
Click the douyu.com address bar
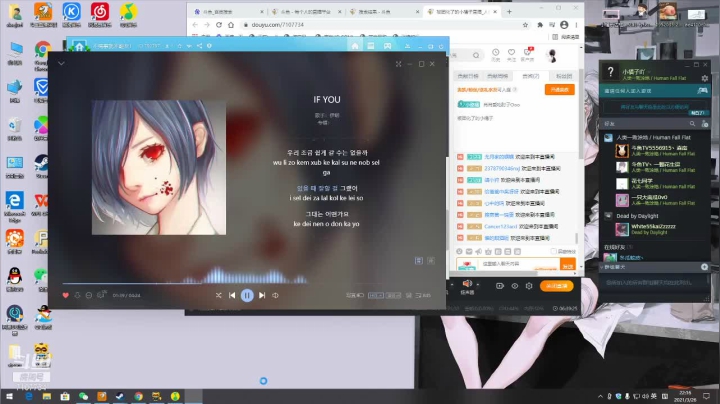(x=386, y=25)
